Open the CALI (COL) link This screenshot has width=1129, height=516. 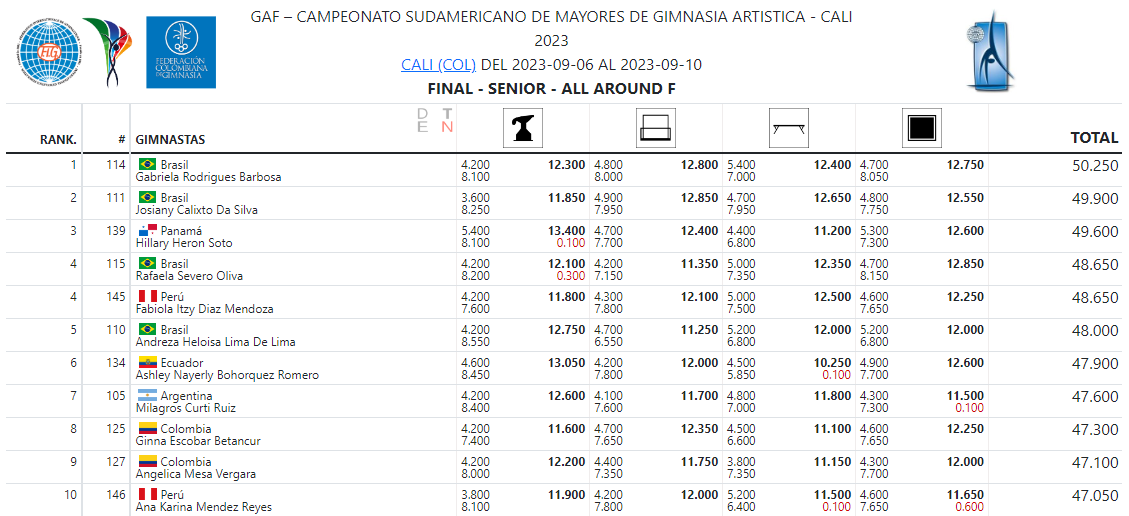tap(438, 65)
